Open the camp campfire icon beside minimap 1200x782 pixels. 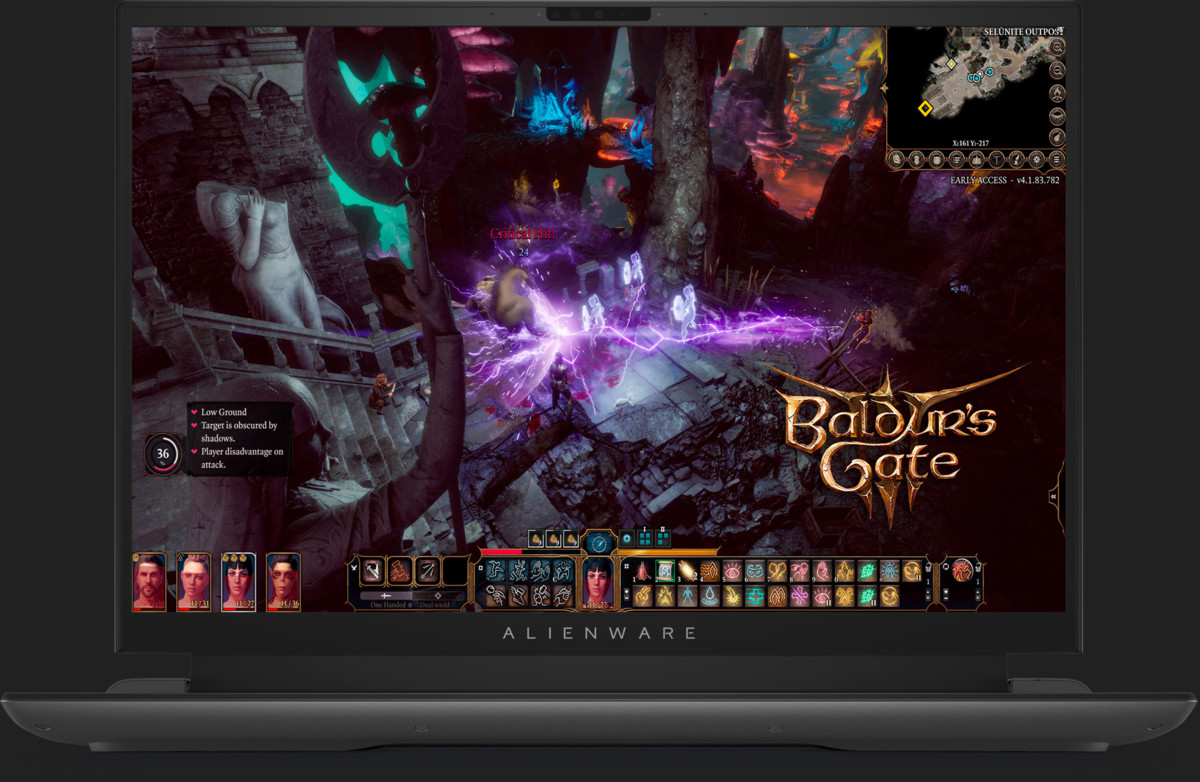pyautogui.click(x=1057, y=93)
